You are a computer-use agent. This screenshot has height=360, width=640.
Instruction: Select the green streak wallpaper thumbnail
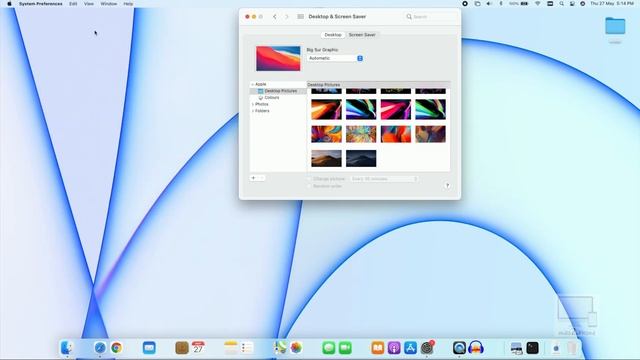tap(430, 109)
